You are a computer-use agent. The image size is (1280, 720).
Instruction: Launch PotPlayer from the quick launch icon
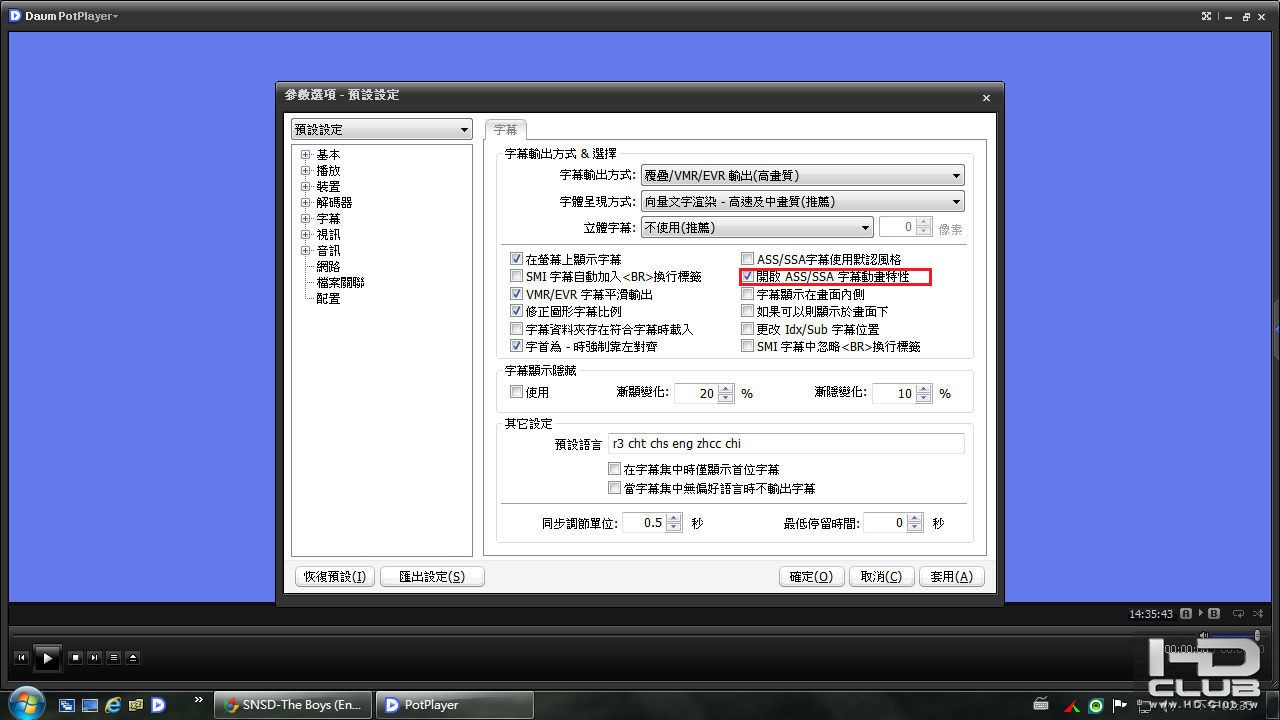point(158,705)
